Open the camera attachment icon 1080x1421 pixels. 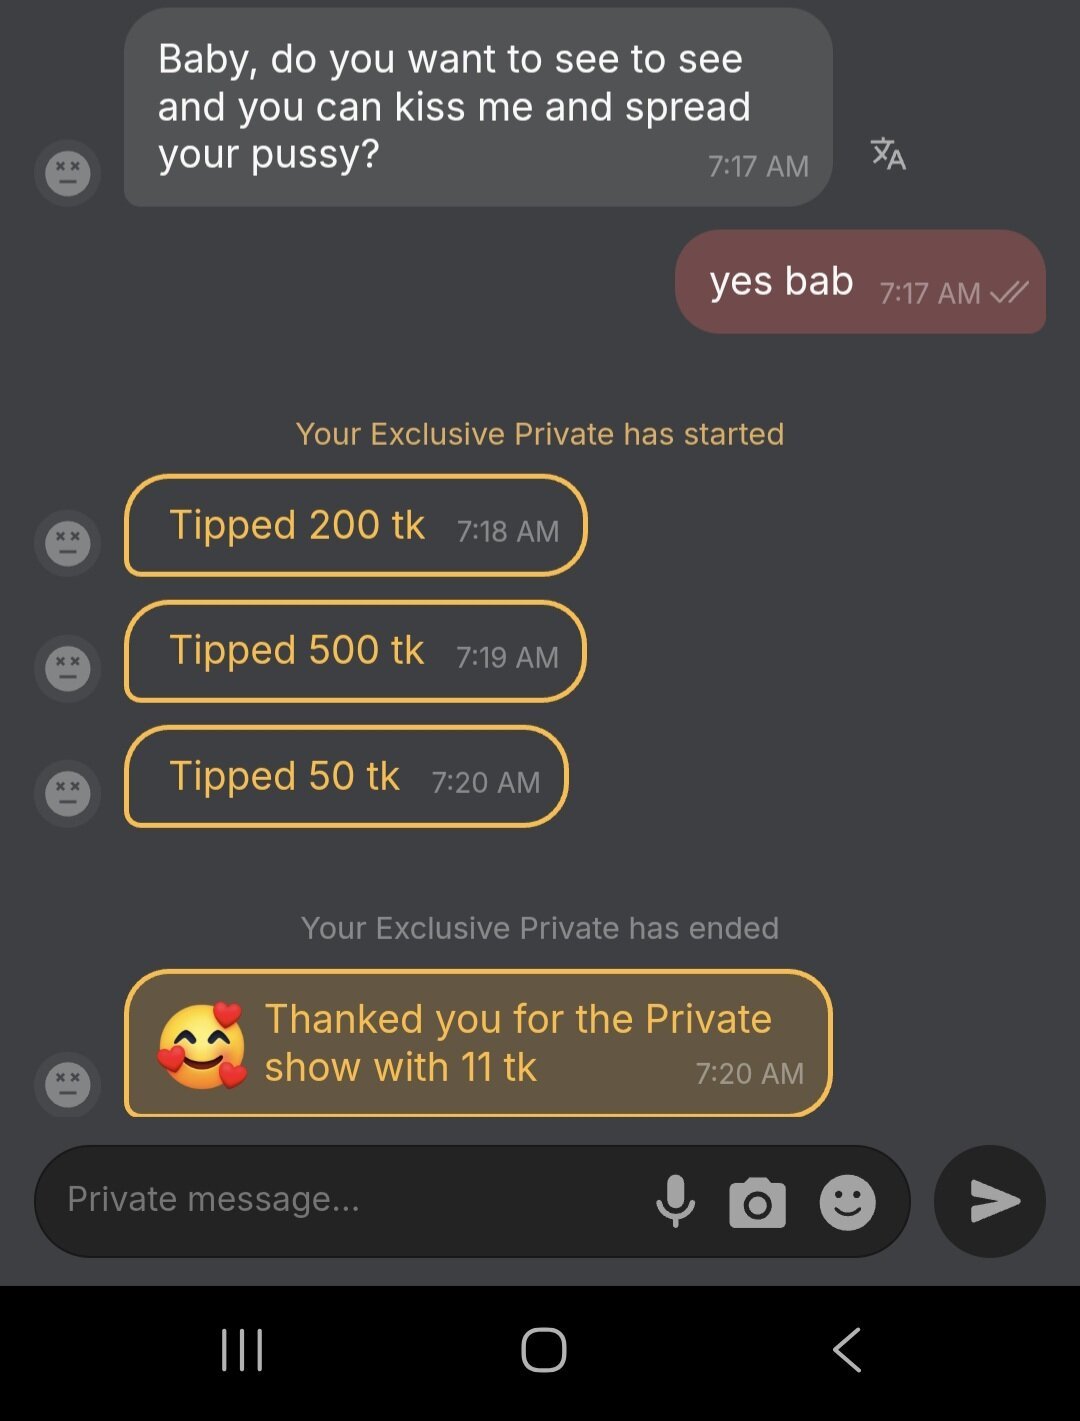(x=757, y=1202)
